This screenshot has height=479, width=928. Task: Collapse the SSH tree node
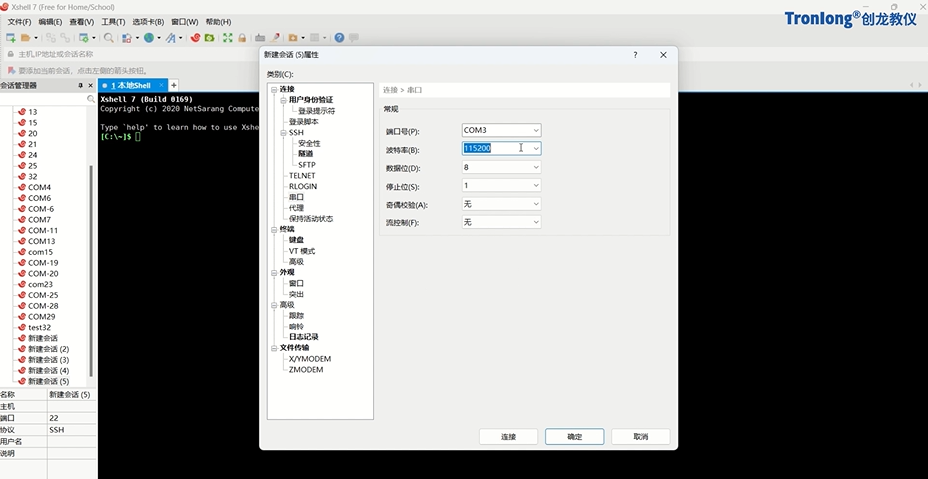(283, 133)
